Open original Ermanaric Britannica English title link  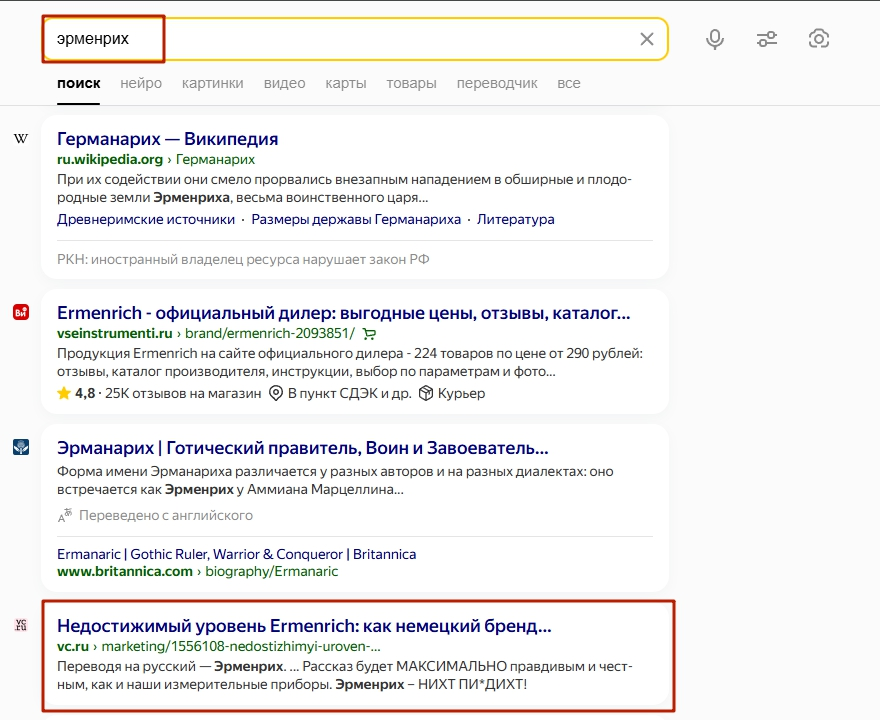pyautogui.click(x=236, y=554)
